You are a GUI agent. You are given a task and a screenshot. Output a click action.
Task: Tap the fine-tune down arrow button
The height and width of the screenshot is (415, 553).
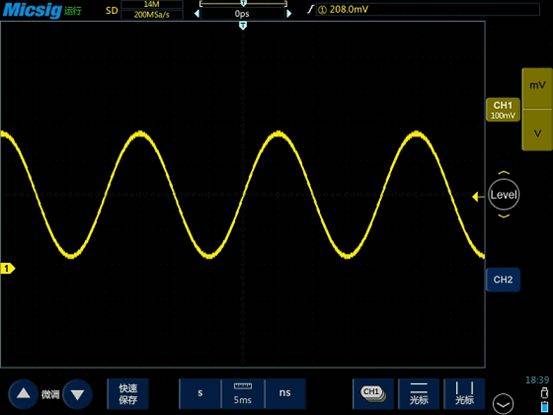[77, 394]
